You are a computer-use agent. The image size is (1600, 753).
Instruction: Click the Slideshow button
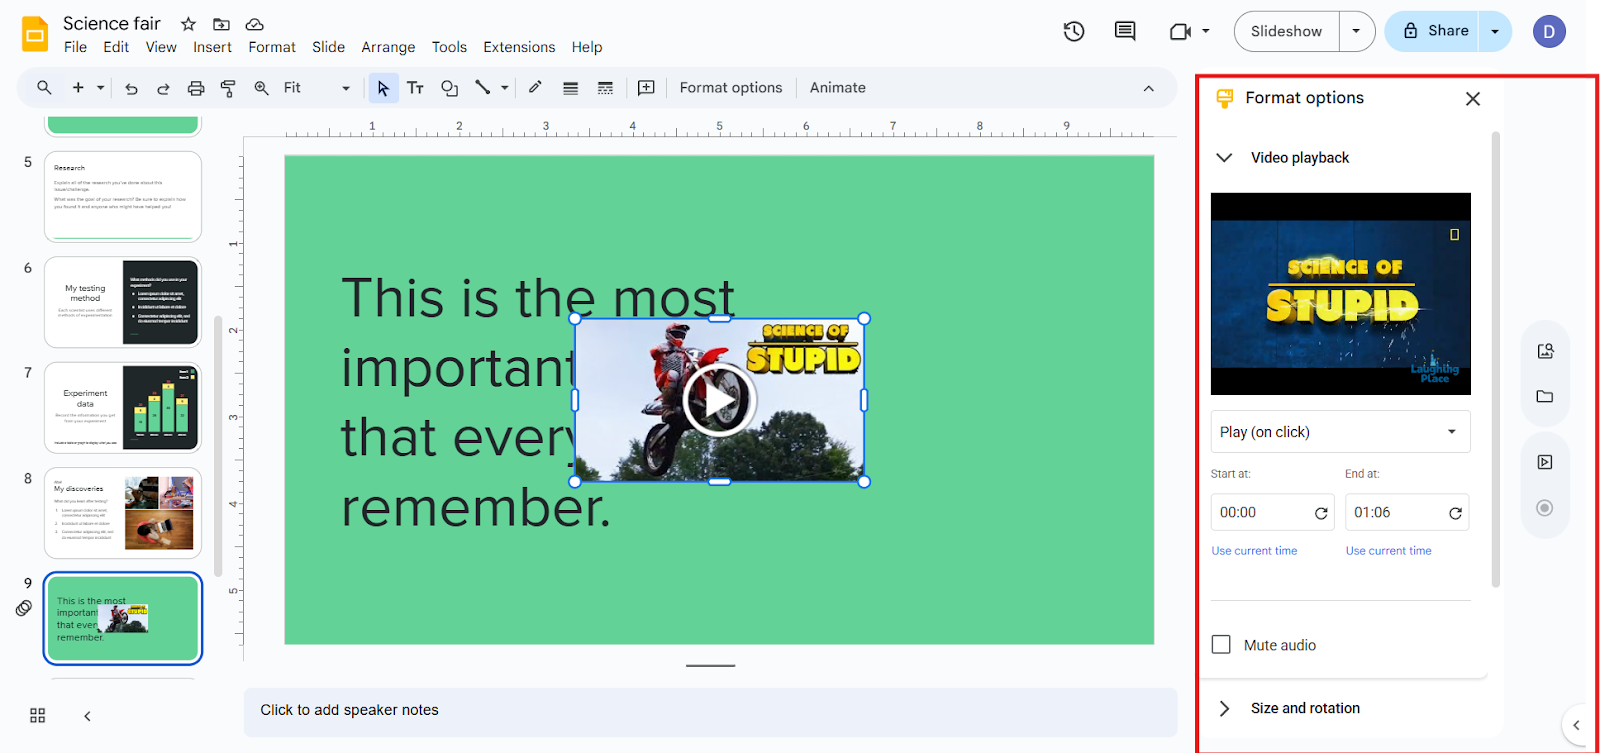pyautogui.click(x=1286, y=31)
